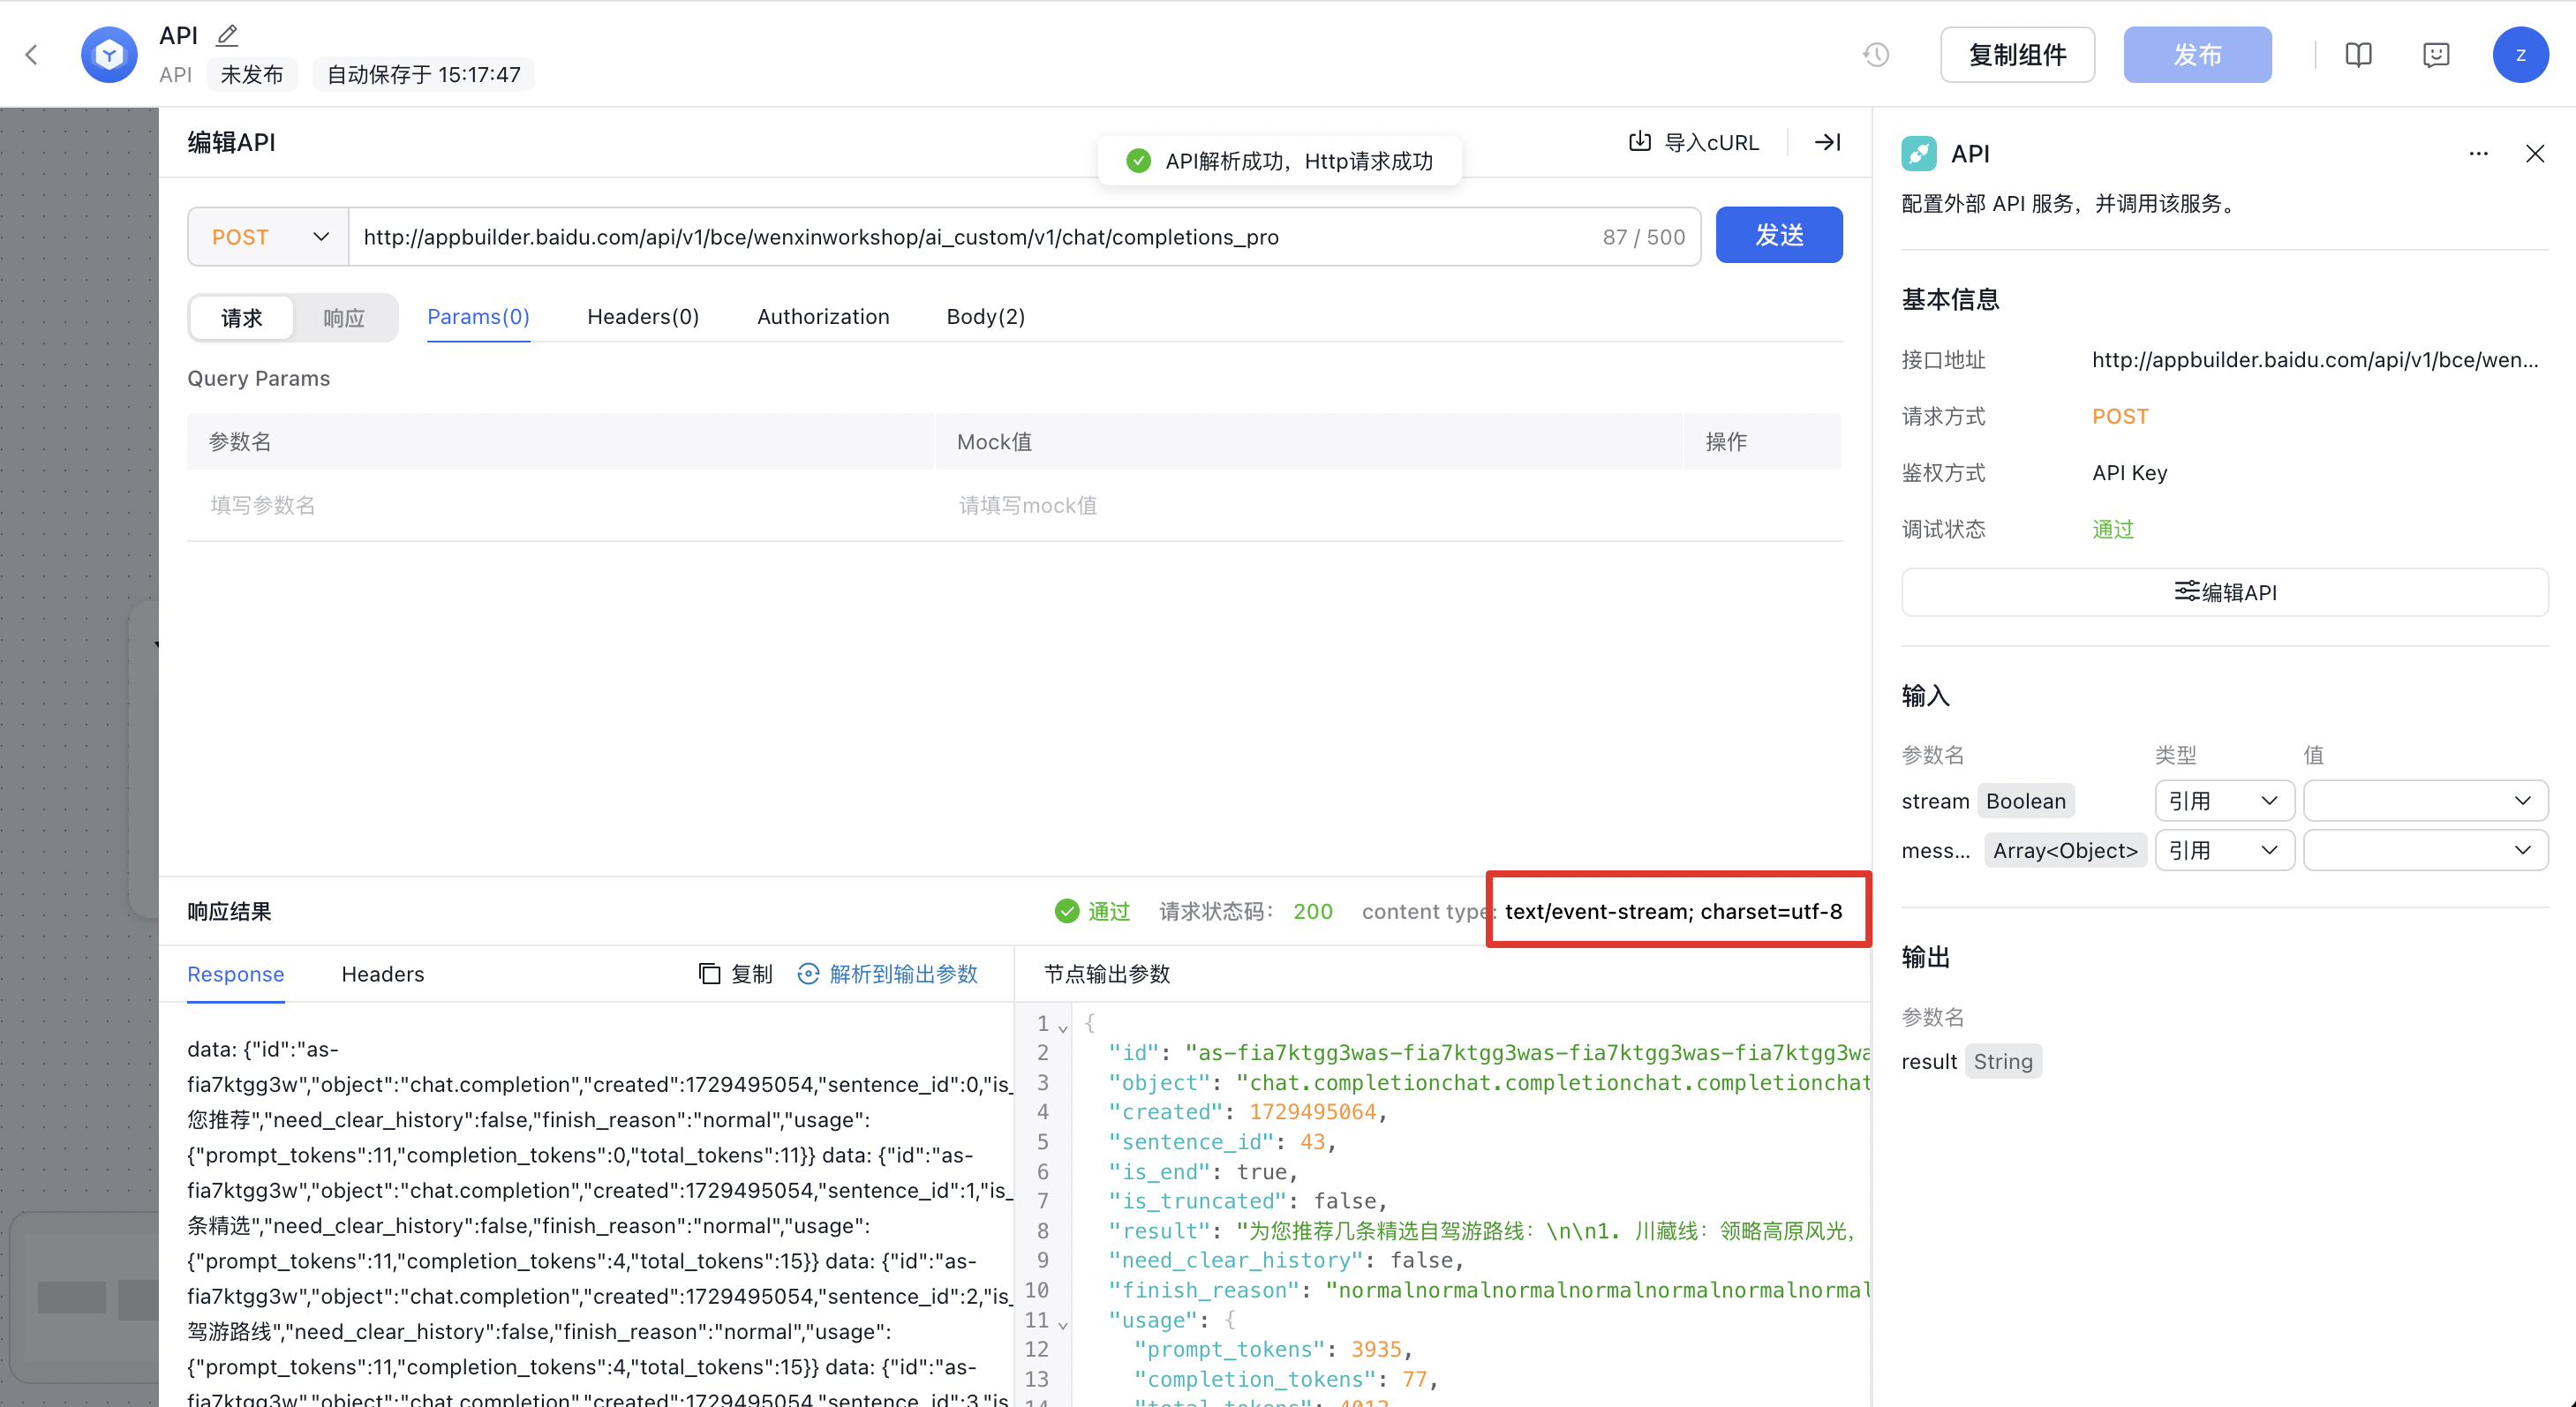Click the 请填写mock值 input
Viewport: 2576px width, 1407px height.
(1308, 505)
